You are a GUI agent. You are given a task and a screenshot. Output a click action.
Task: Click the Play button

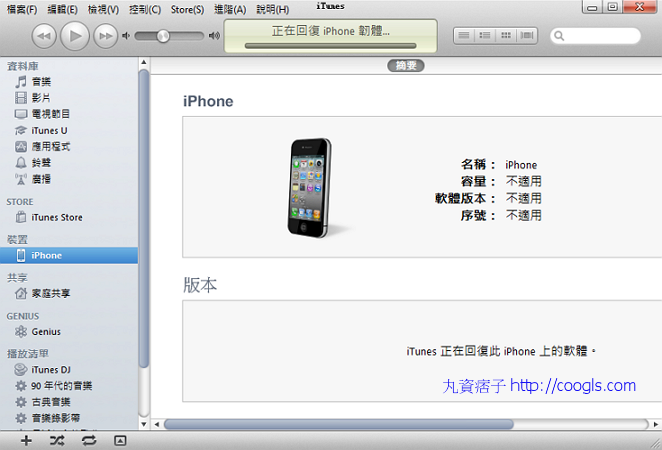(75, 36)
